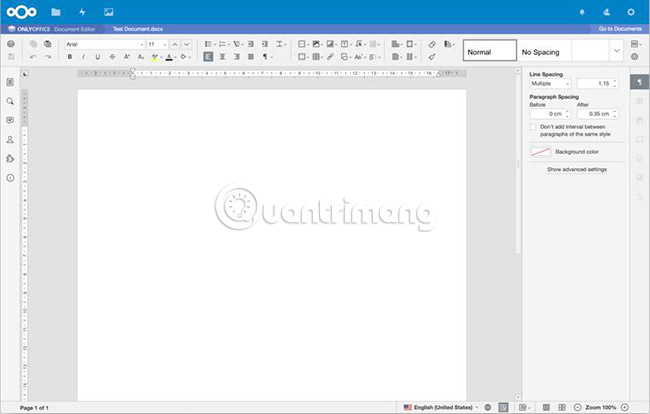Check 'Don't add interval between paragraphs' box
The width and height of the screenshot is (650, 414).
533,128
